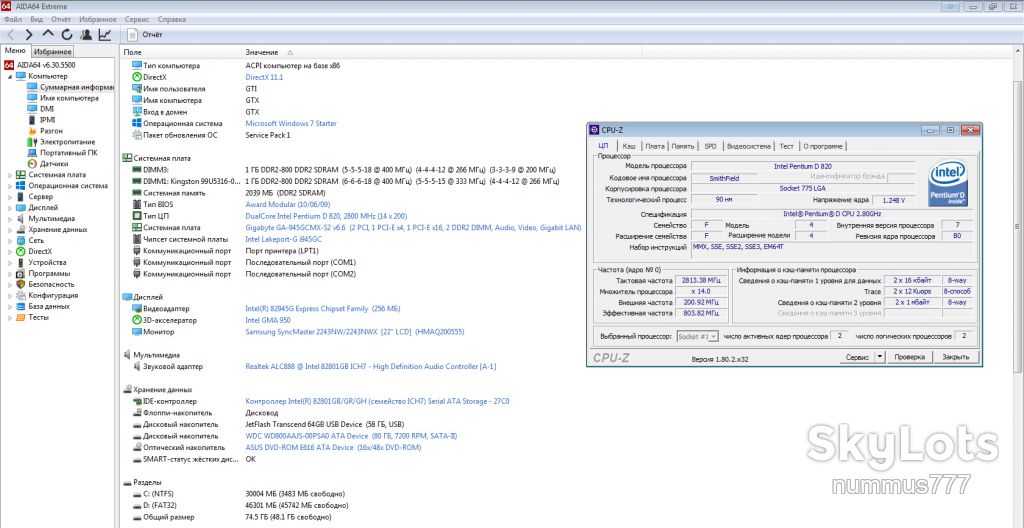Screen dimensions: 1024x528
Task: Expand the Хранение данных tree node arrow
Action: coord(10,229)
